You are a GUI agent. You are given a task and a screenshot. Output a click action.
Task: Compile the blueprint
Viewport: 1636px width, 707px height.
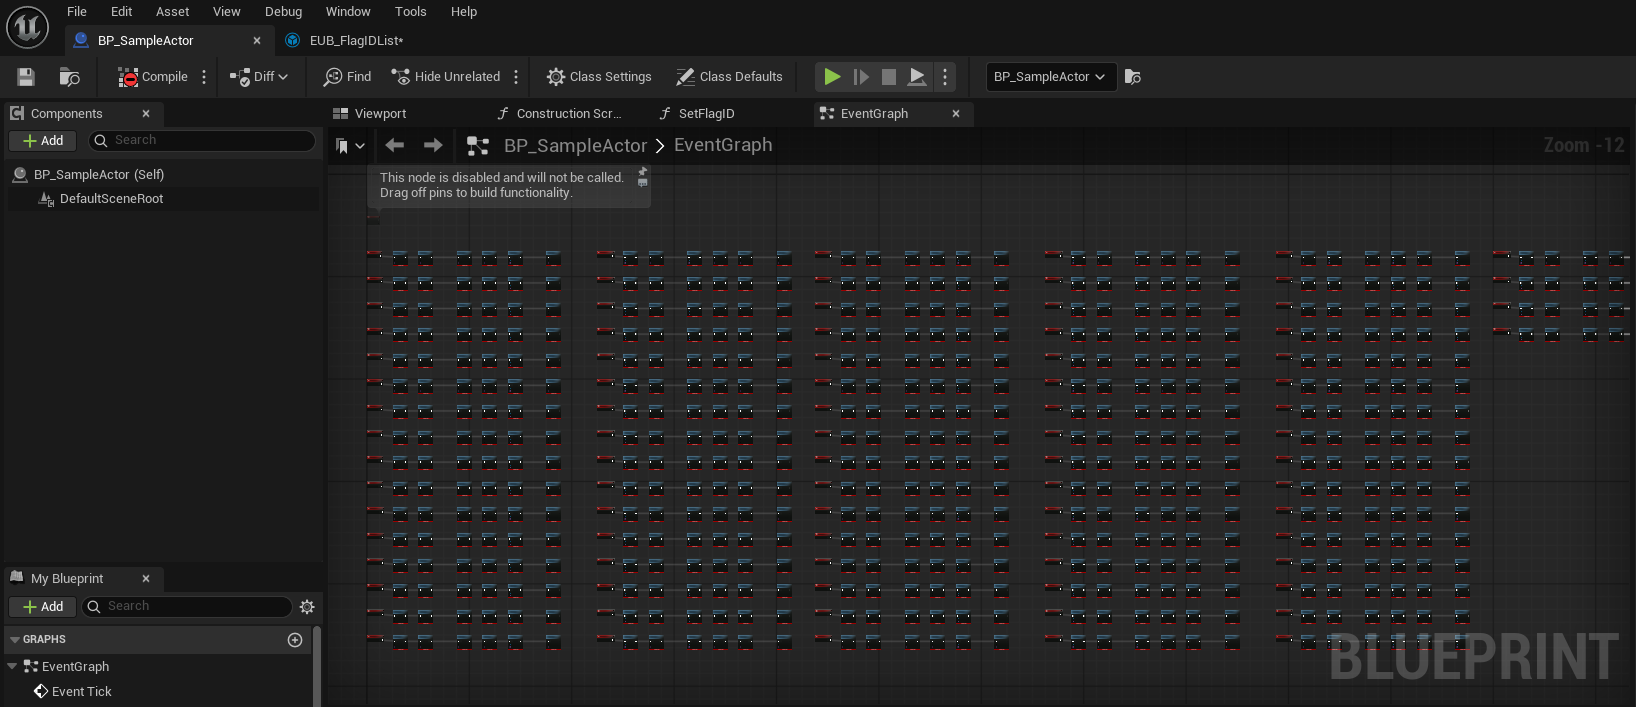pyautogui.click(x=153, y=77)
